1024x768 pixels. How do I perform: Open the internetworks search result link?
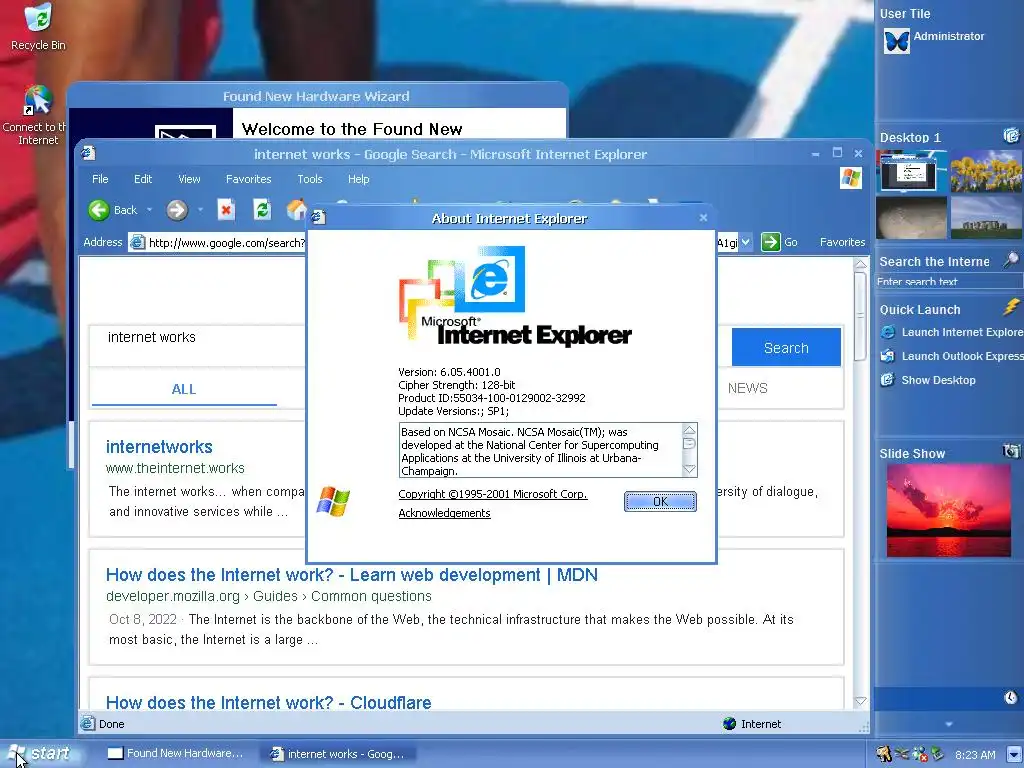pyautogui.click(x=159, y=447)
